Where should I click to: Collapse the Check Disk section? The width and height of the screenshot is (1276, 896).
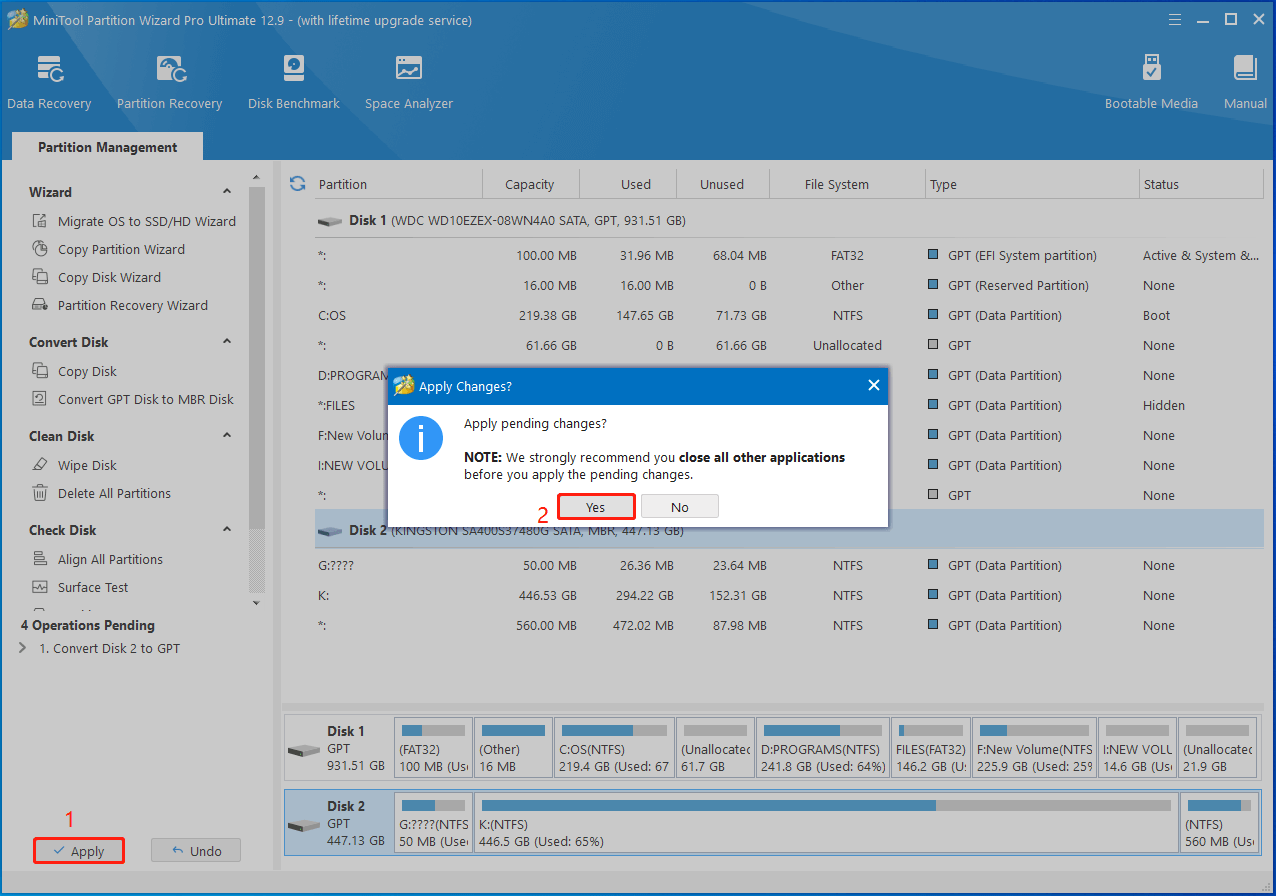(x=226, y=529)
